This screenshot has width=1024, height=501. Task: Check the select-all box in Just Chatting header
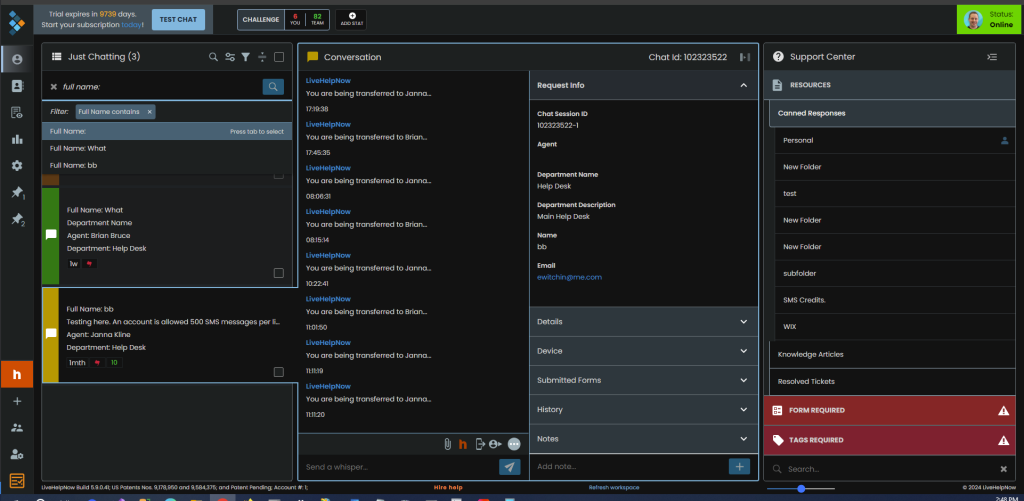(x=279, y=57)
